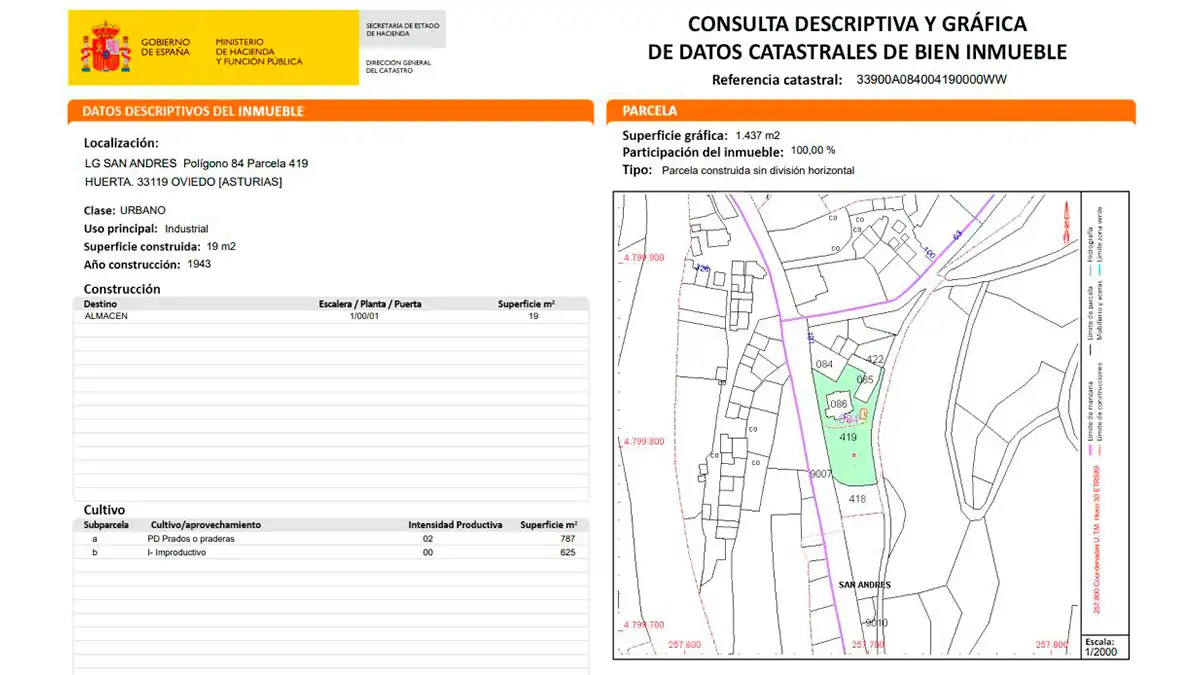
Task: Click the 'Construcción' section heading
Action: coord(122,289)
